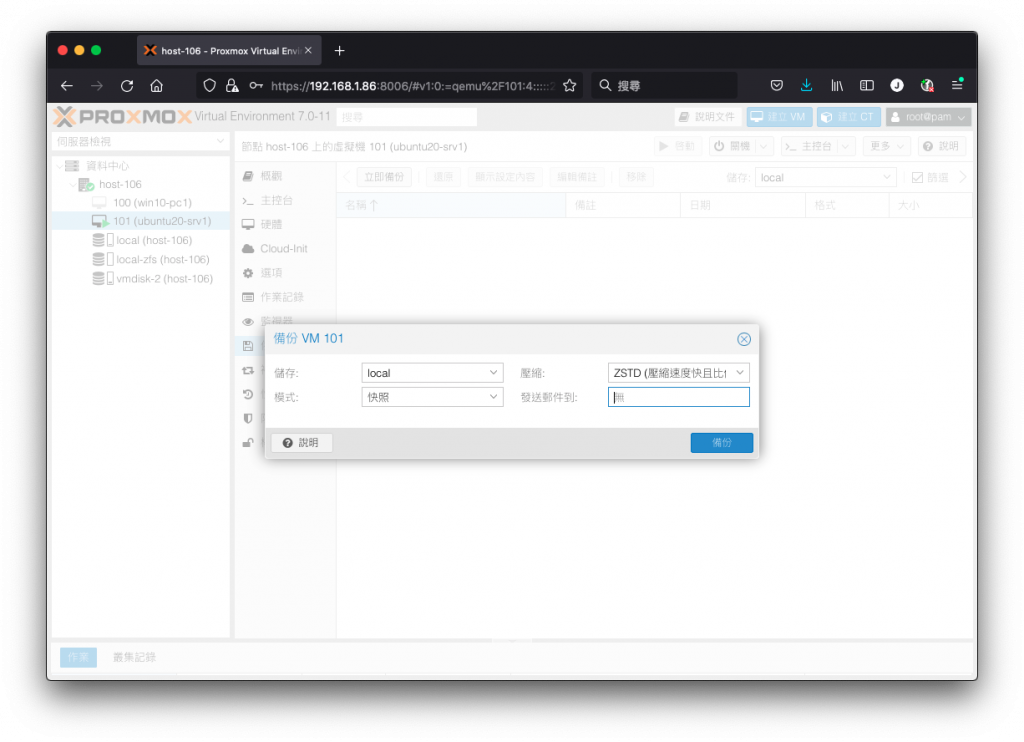
Task: Focus the 發送郵件到 email input field
Action: coord(678,397)
